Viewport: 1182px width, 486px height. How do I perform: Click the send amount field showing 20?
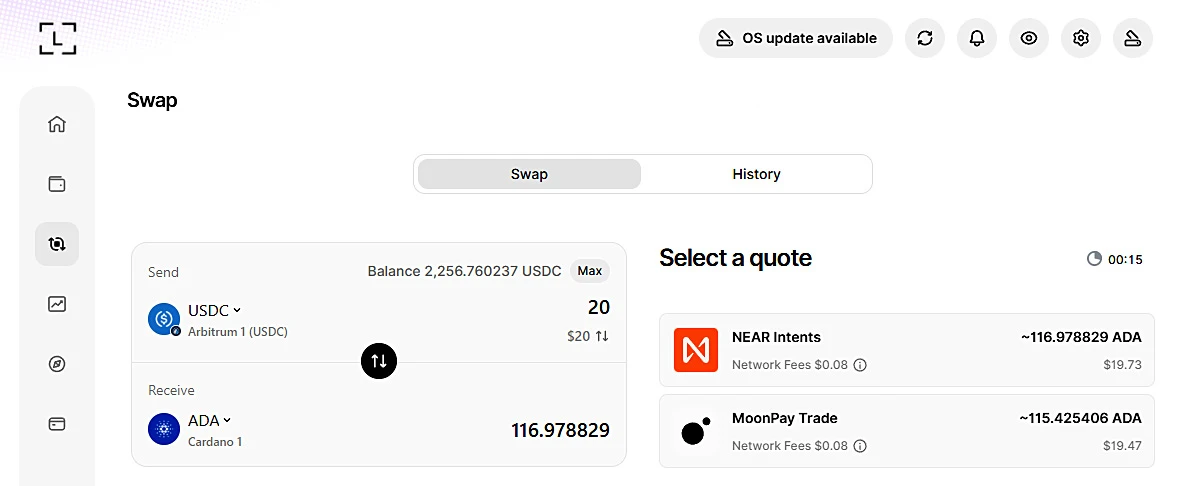pyautogui.click(x=599, y=307)
